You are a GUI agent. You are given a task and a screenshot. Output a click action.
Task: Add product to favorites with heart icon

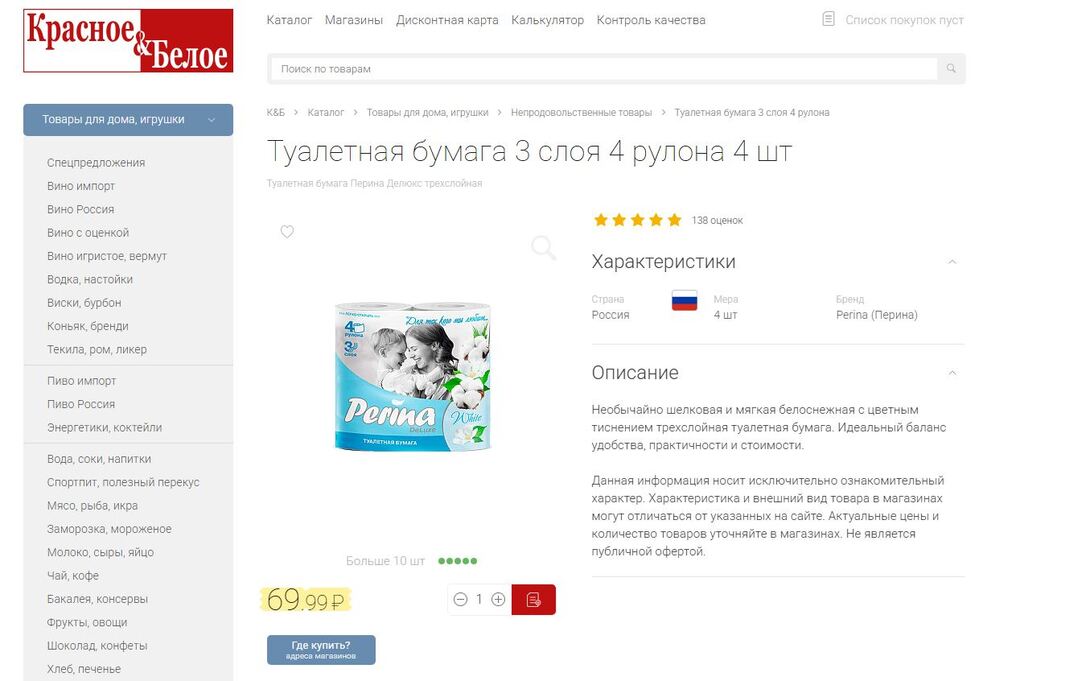click(287, 231)
